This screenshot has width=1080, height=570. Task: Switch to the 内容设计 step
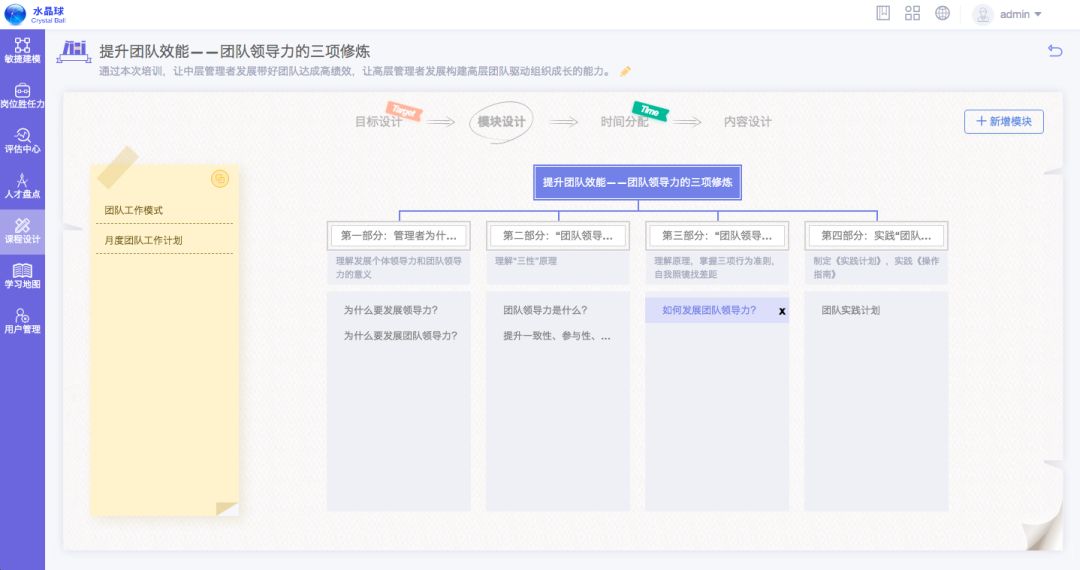click(x=747, y=122)
